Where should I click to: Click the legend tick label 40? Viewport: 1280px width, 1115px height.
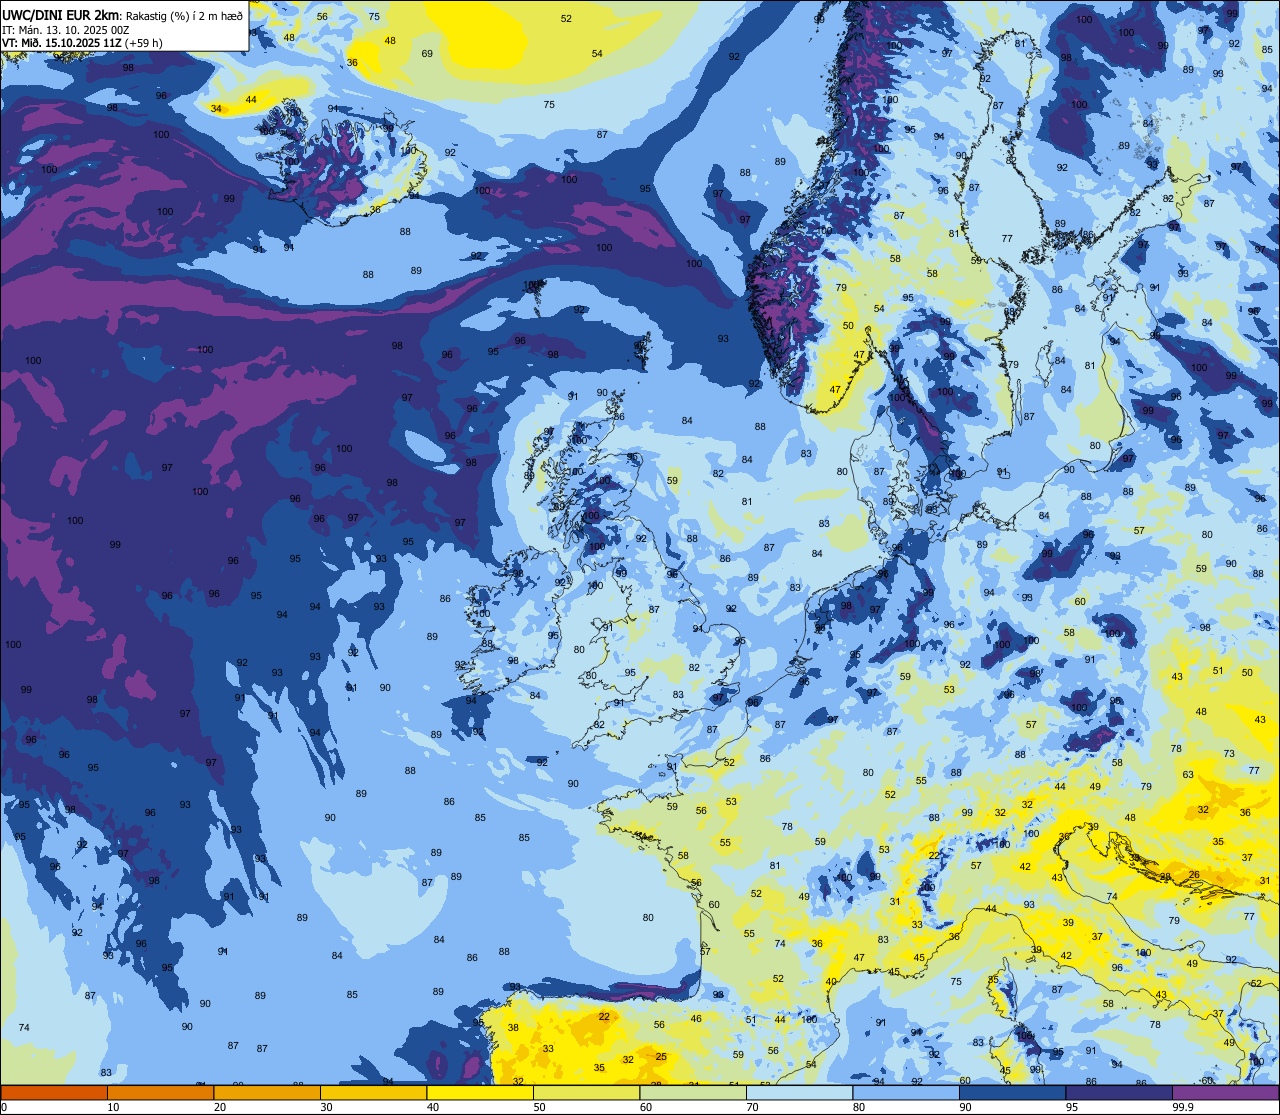coord(433,1107)
